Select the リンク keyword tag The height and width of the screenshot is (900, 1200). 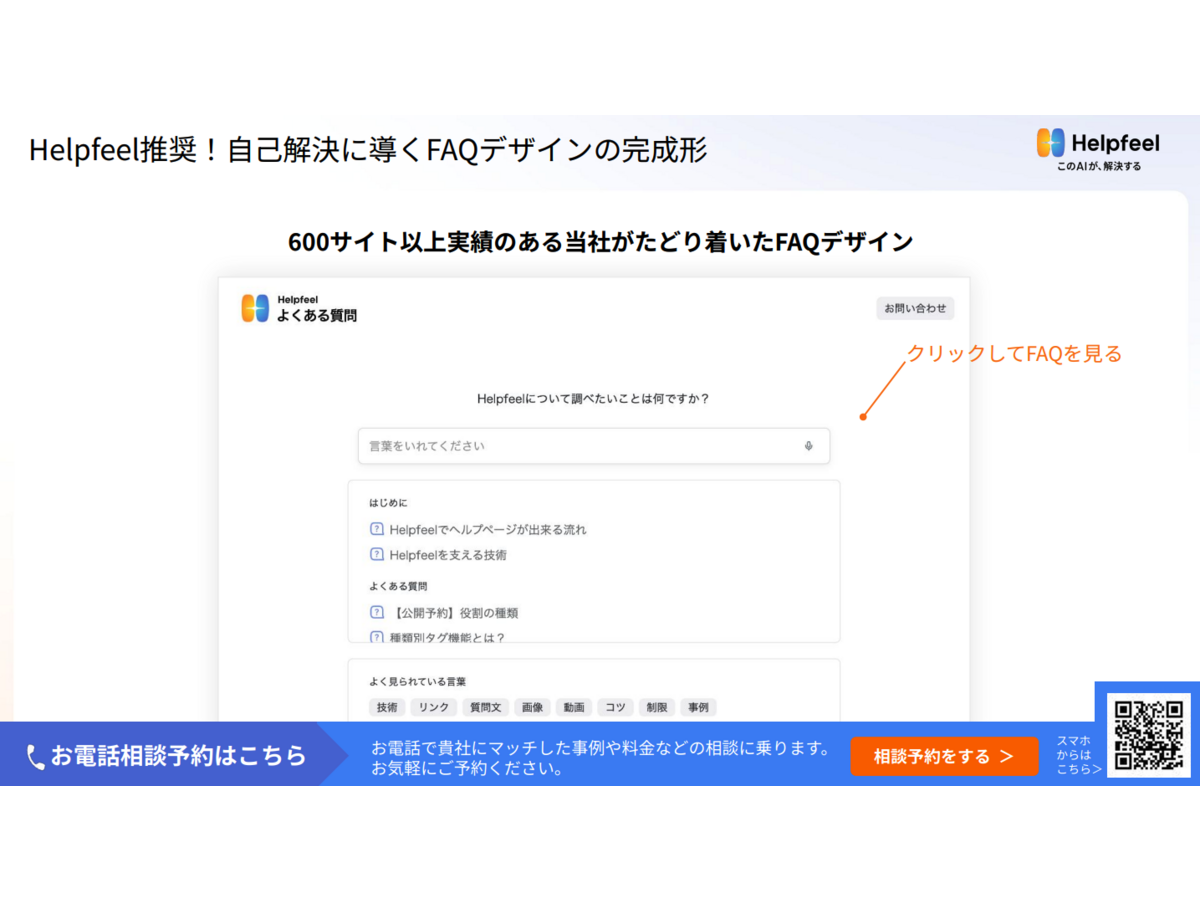point(433,707)
